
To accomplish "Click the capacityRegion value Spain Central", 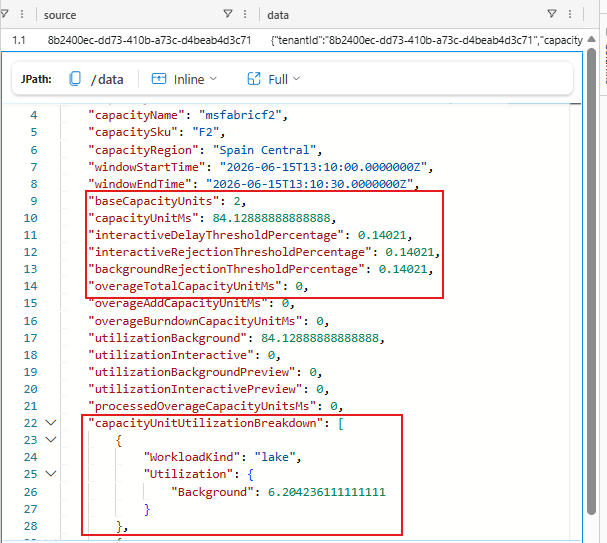I will (x=267, y=150).
